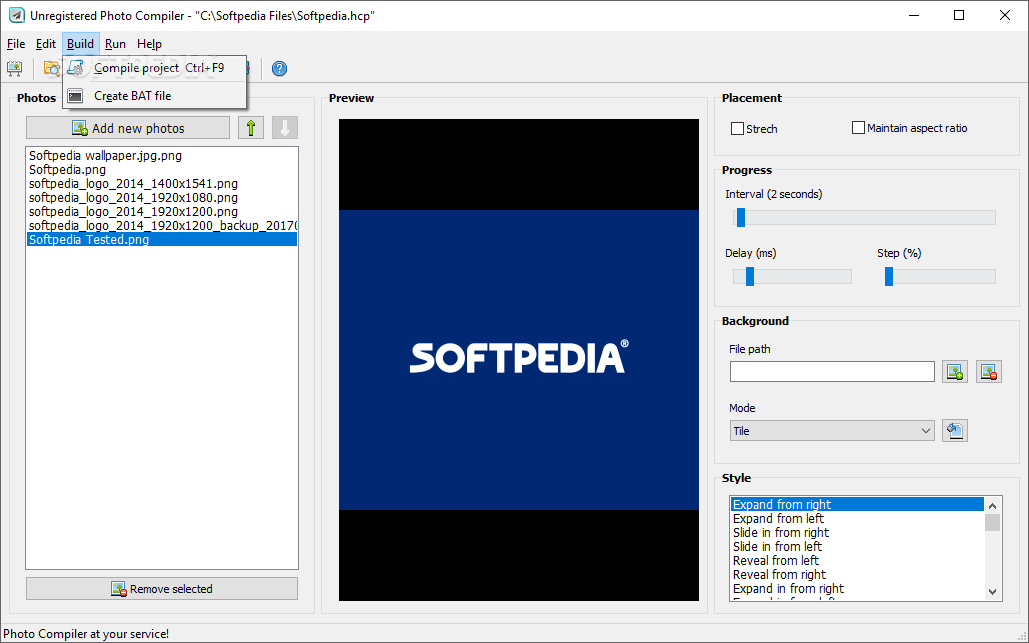Click the browse background image icon
The image size is (1029, 643).
[955, 371]
